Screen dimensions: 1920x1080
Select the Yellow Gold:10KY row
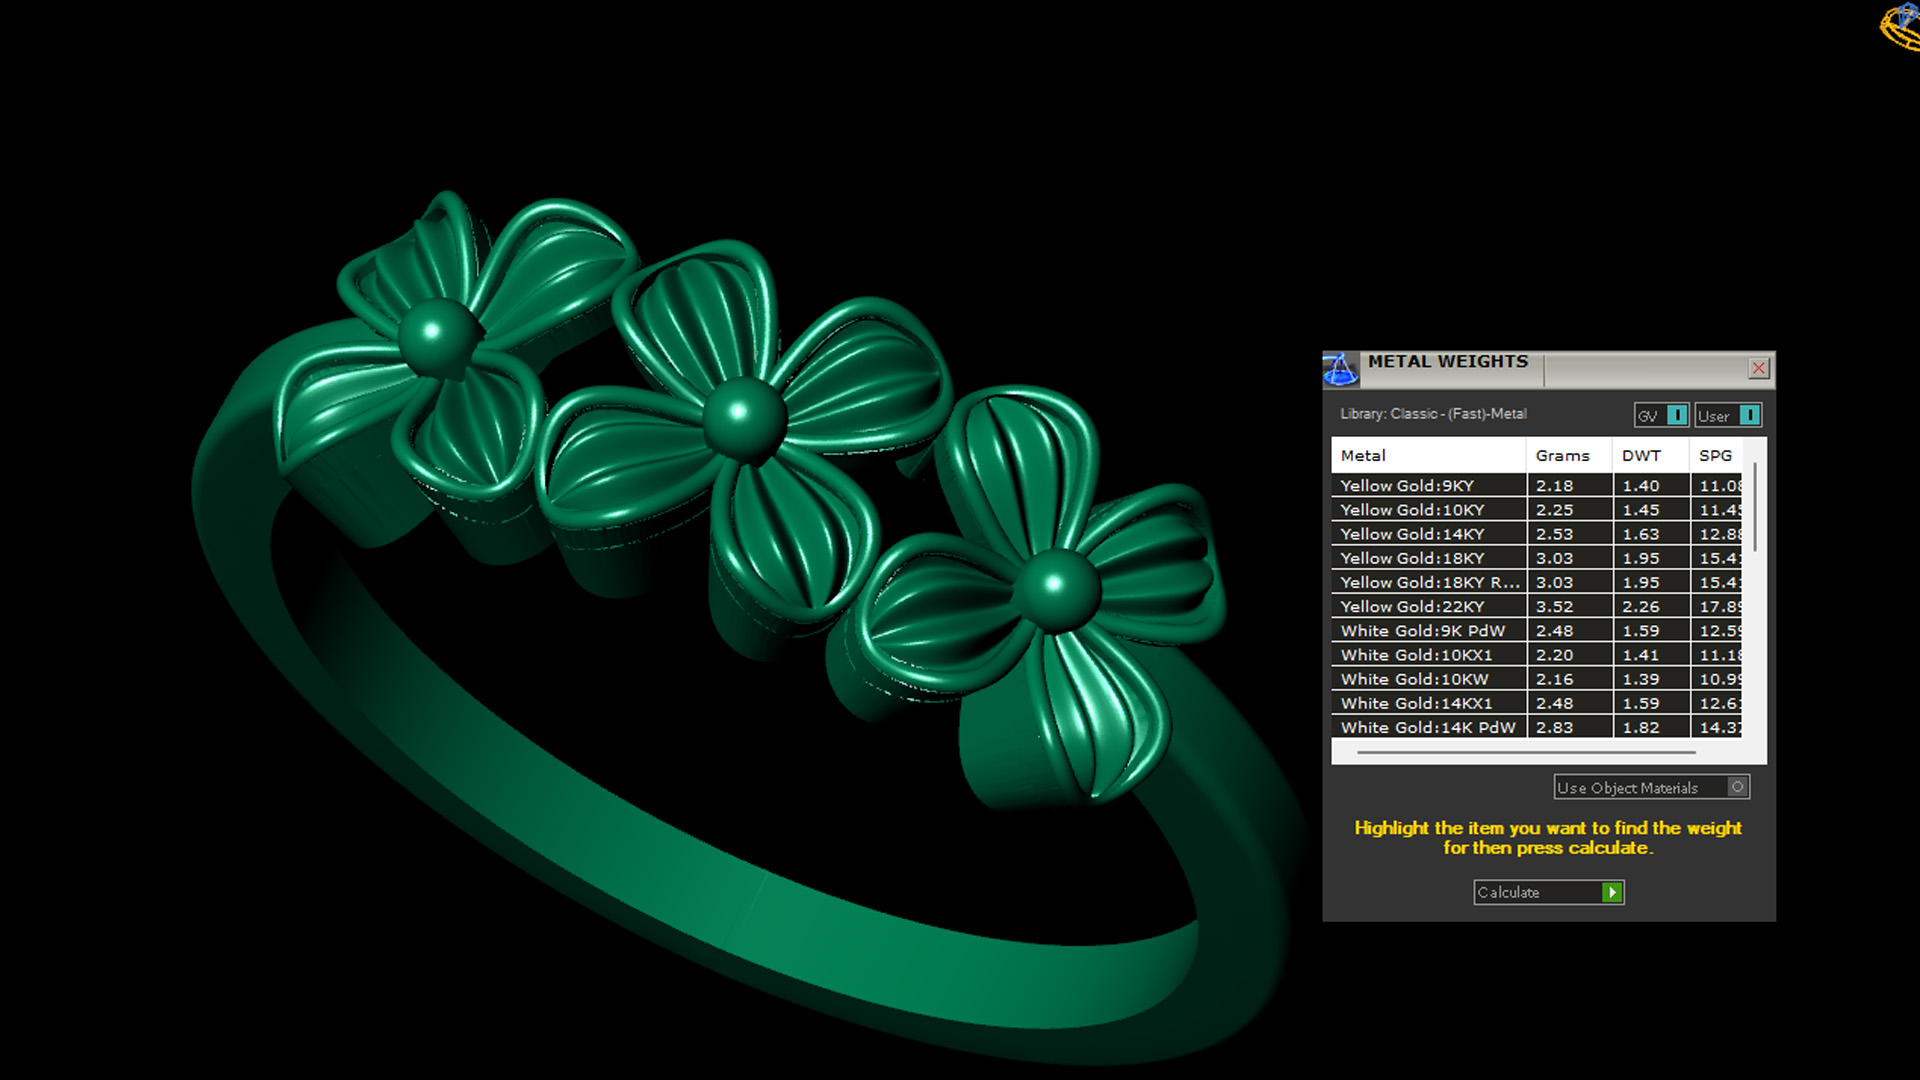pyautogui.click(x=1536, y=509)
